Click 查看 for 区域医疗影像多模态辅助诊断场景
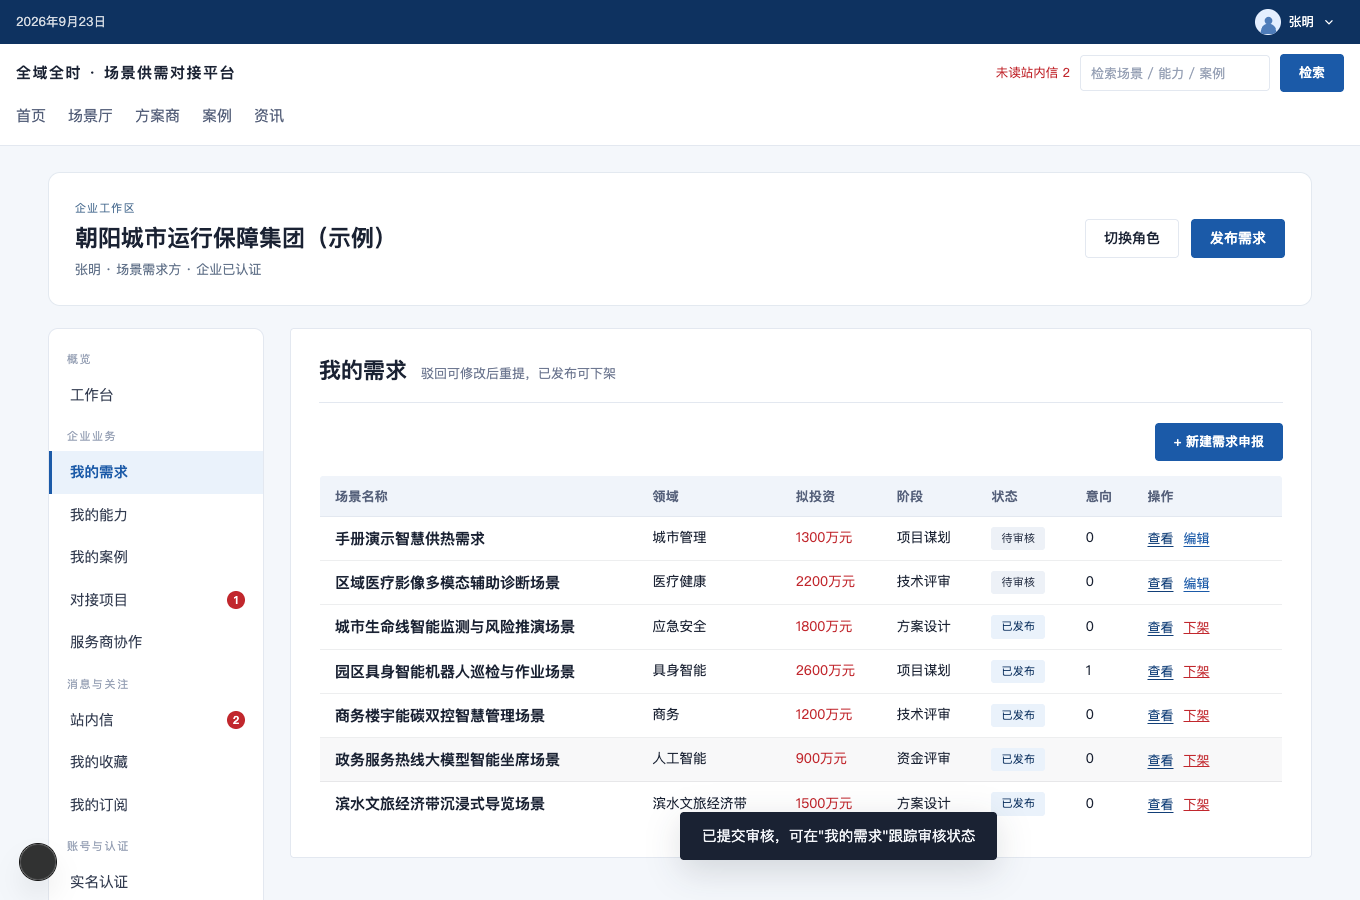1360x900 pixels. point(1160,584)
